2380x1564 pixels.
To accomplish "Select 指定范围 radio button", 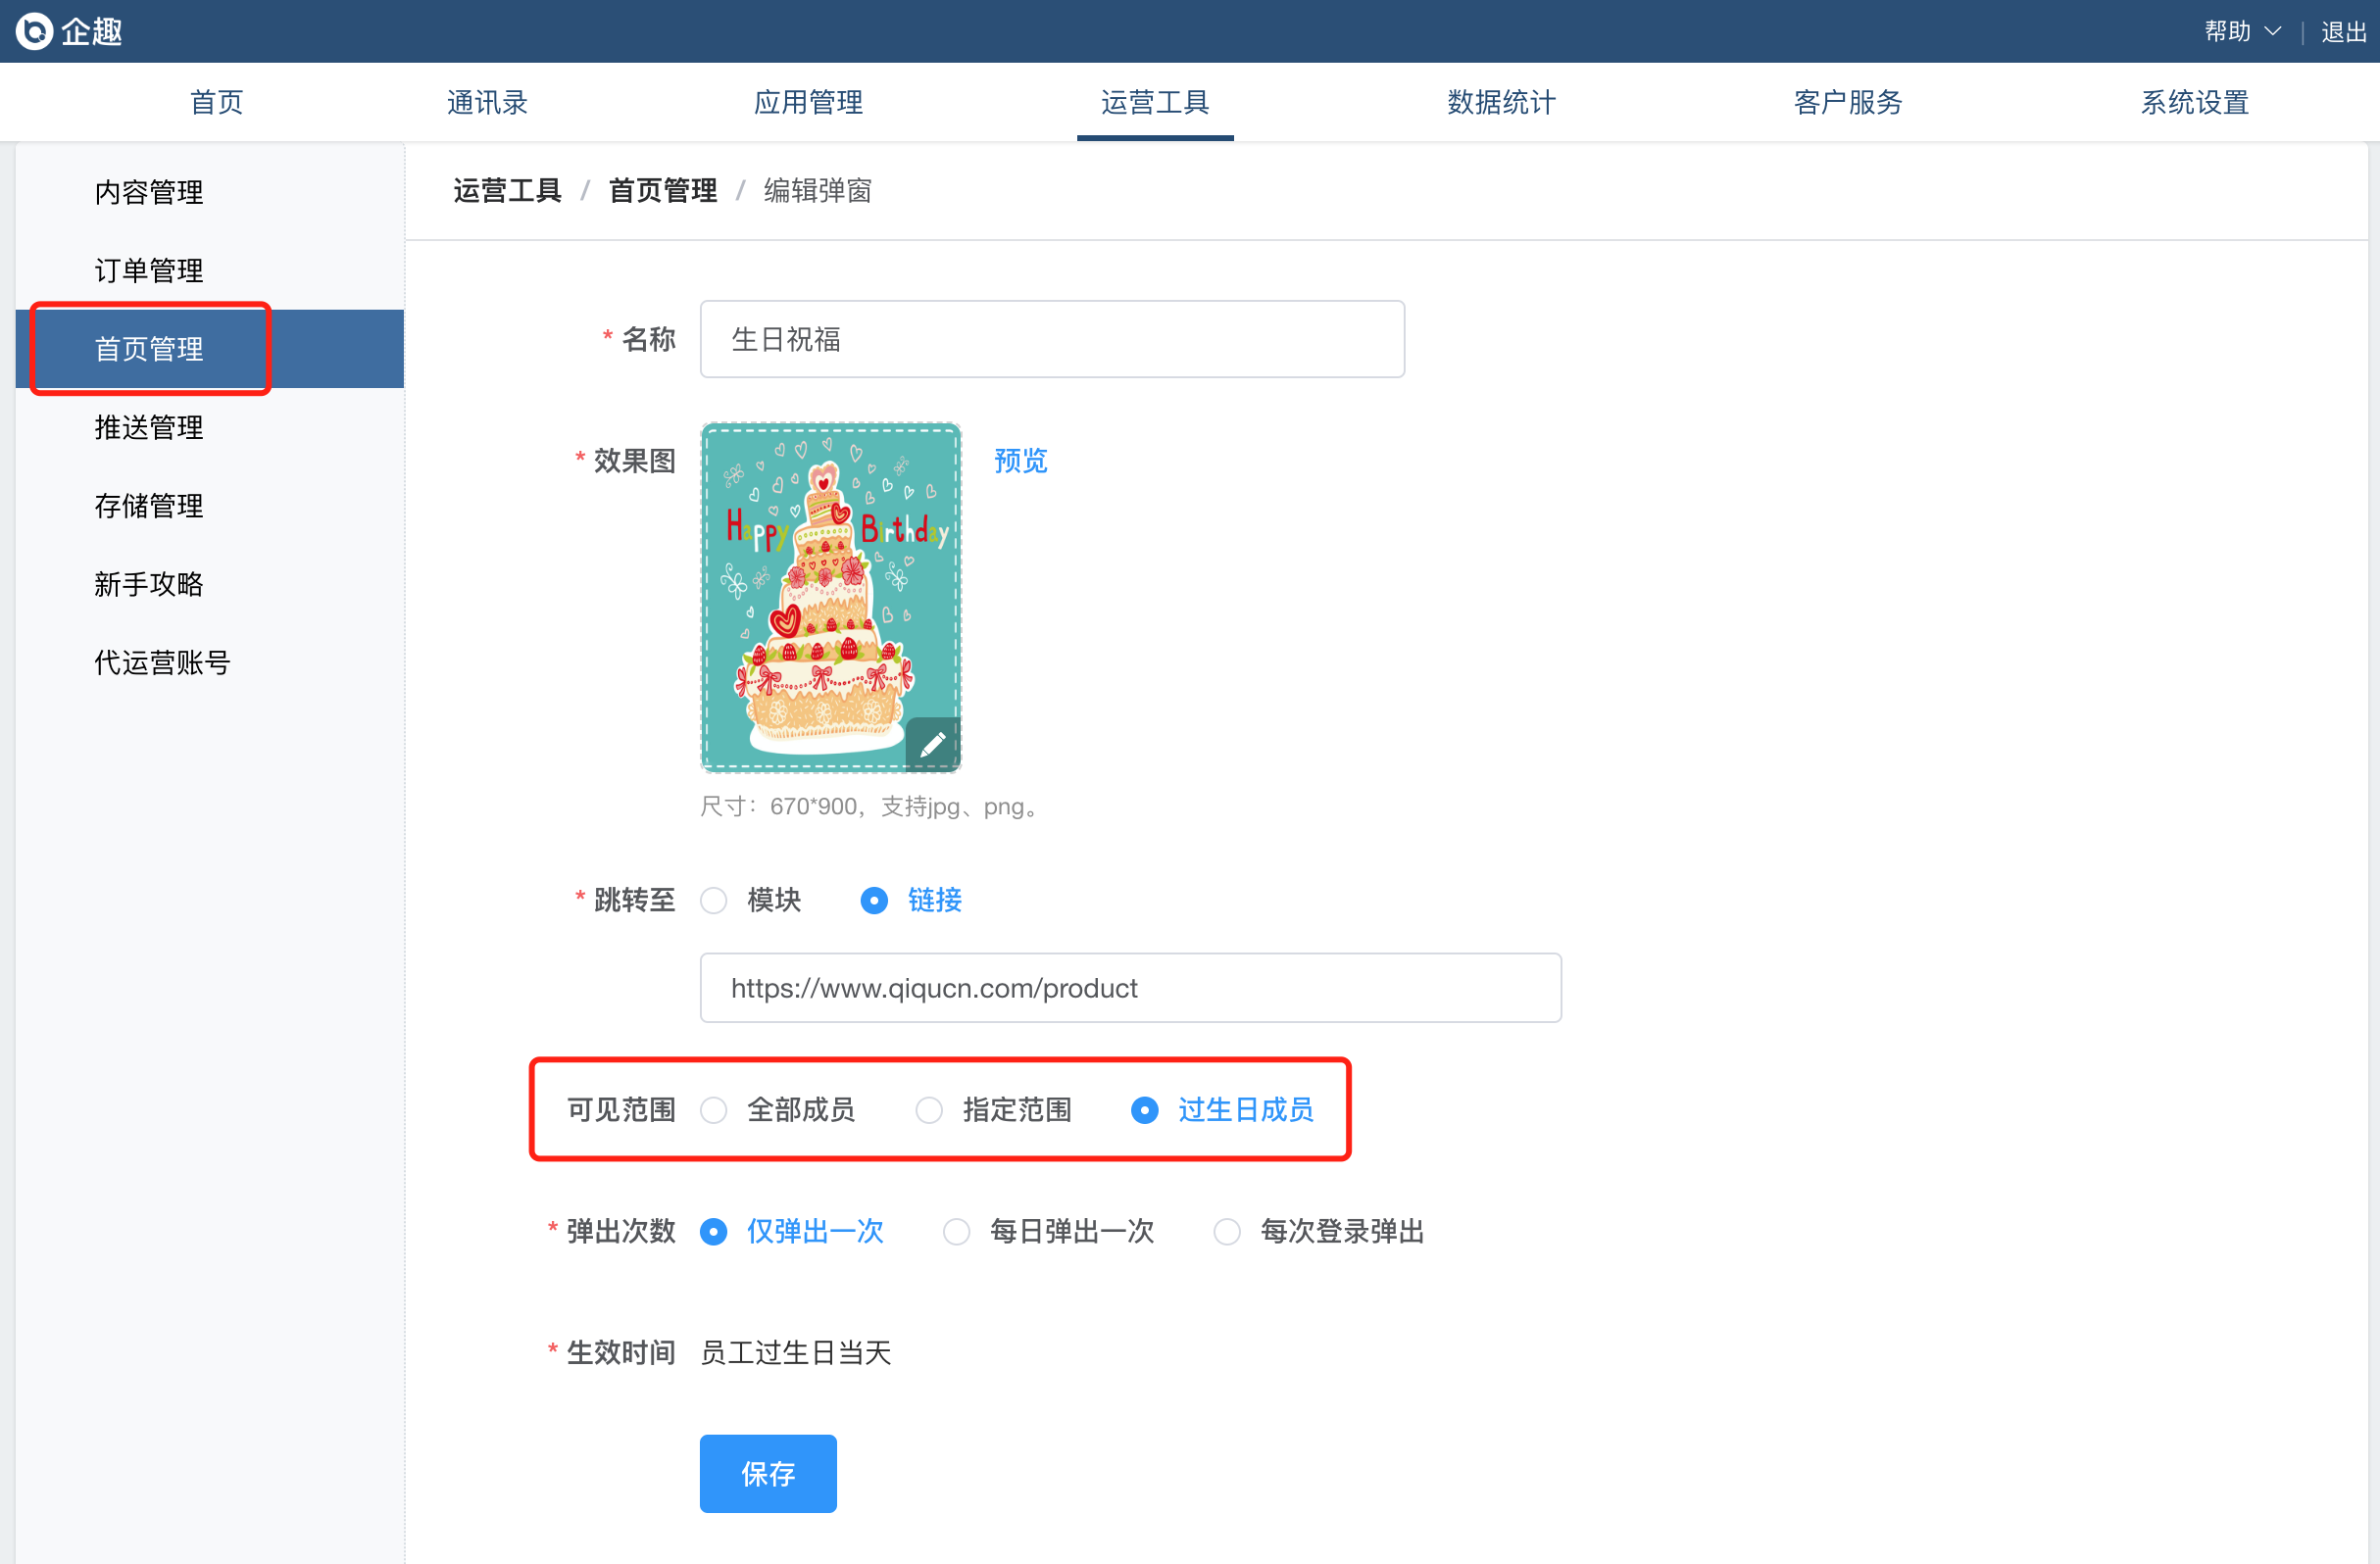I will [x=929, y=1110].
